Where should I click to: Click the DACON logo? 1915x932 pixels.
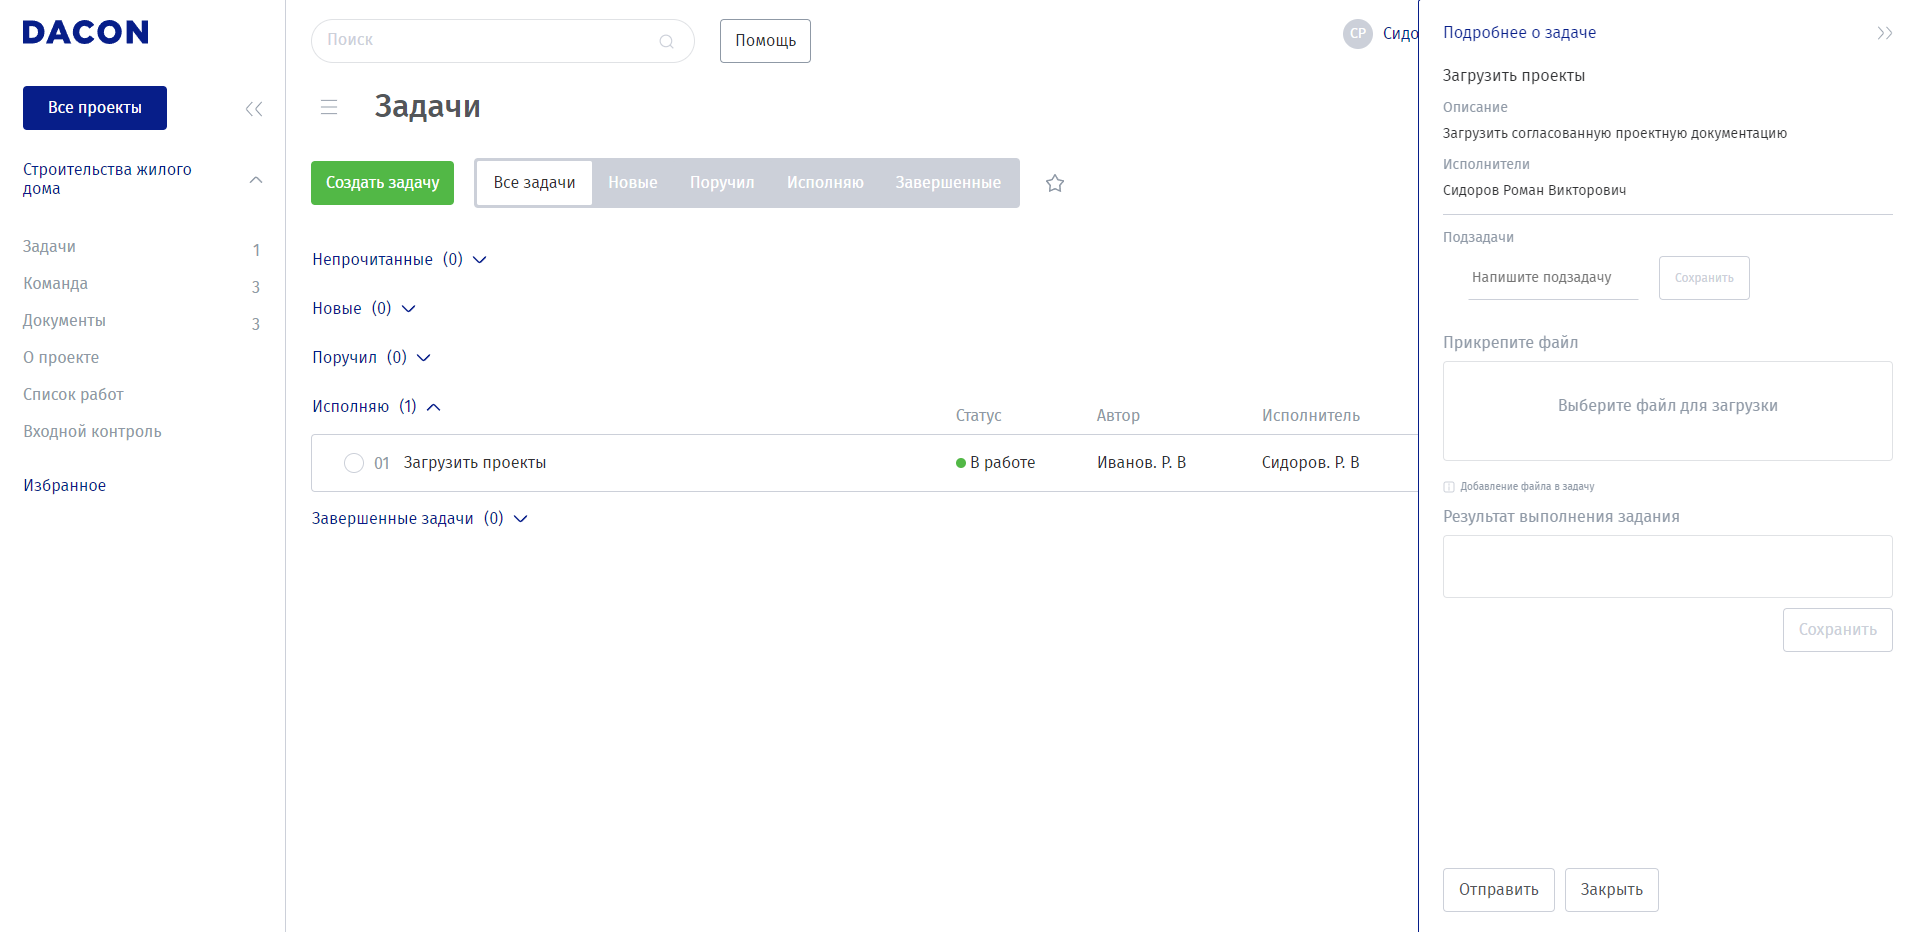(85, 33)
